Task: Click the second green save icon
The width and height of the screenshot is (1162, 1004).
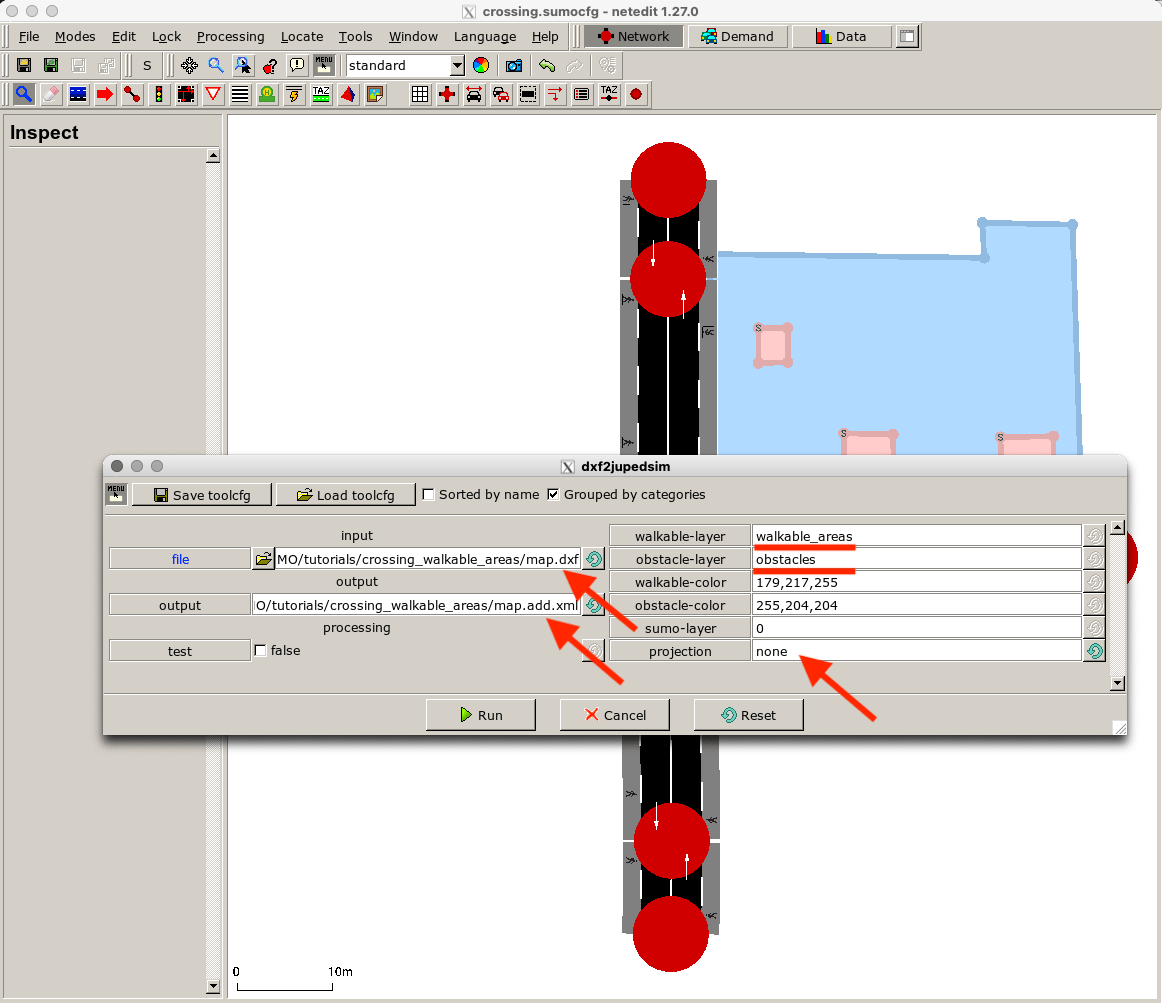Action: point(51,65)
